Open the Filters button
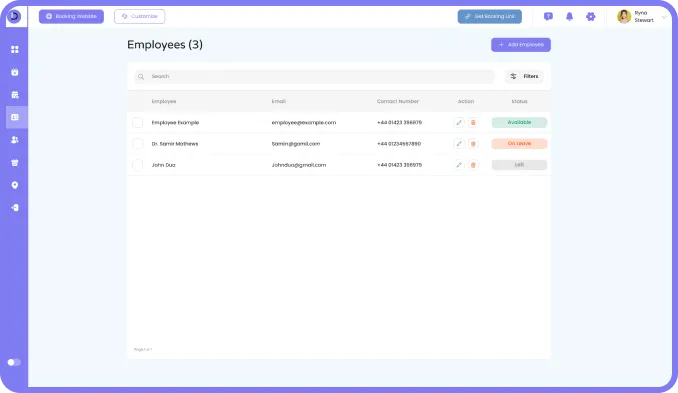The image size is (678, 393). [x=524, y=77]
